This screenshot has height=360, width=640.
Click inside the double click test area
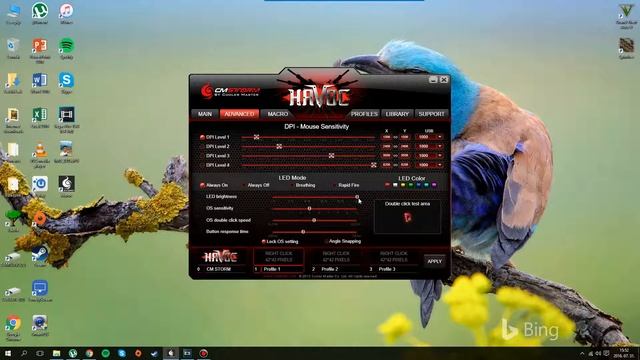click(x=407, y=217)
